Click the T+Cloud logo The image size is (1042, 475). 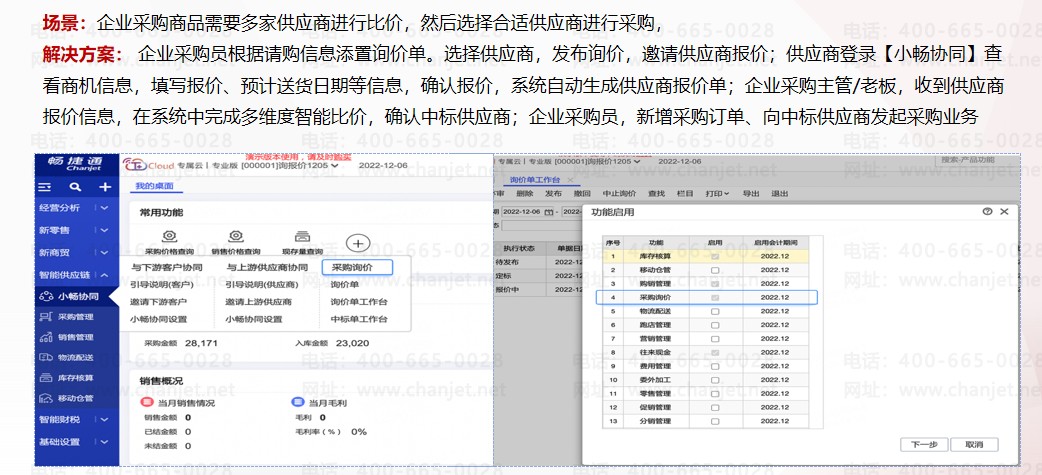pyautogui.click(x=149, y=165)
